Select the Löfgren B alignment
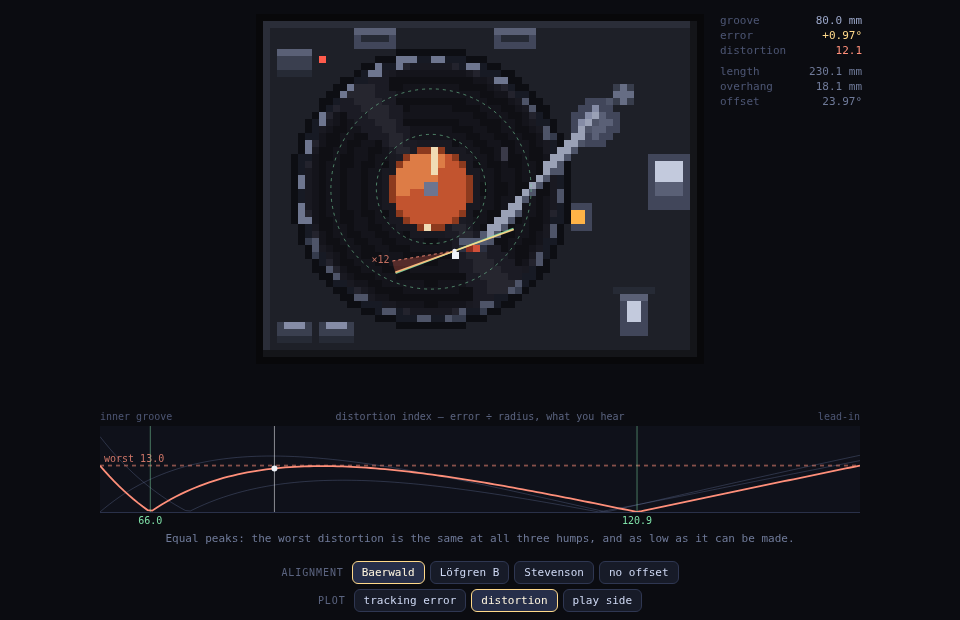The width and height of the screenshot is (960, 620). (x=470, y=572)
